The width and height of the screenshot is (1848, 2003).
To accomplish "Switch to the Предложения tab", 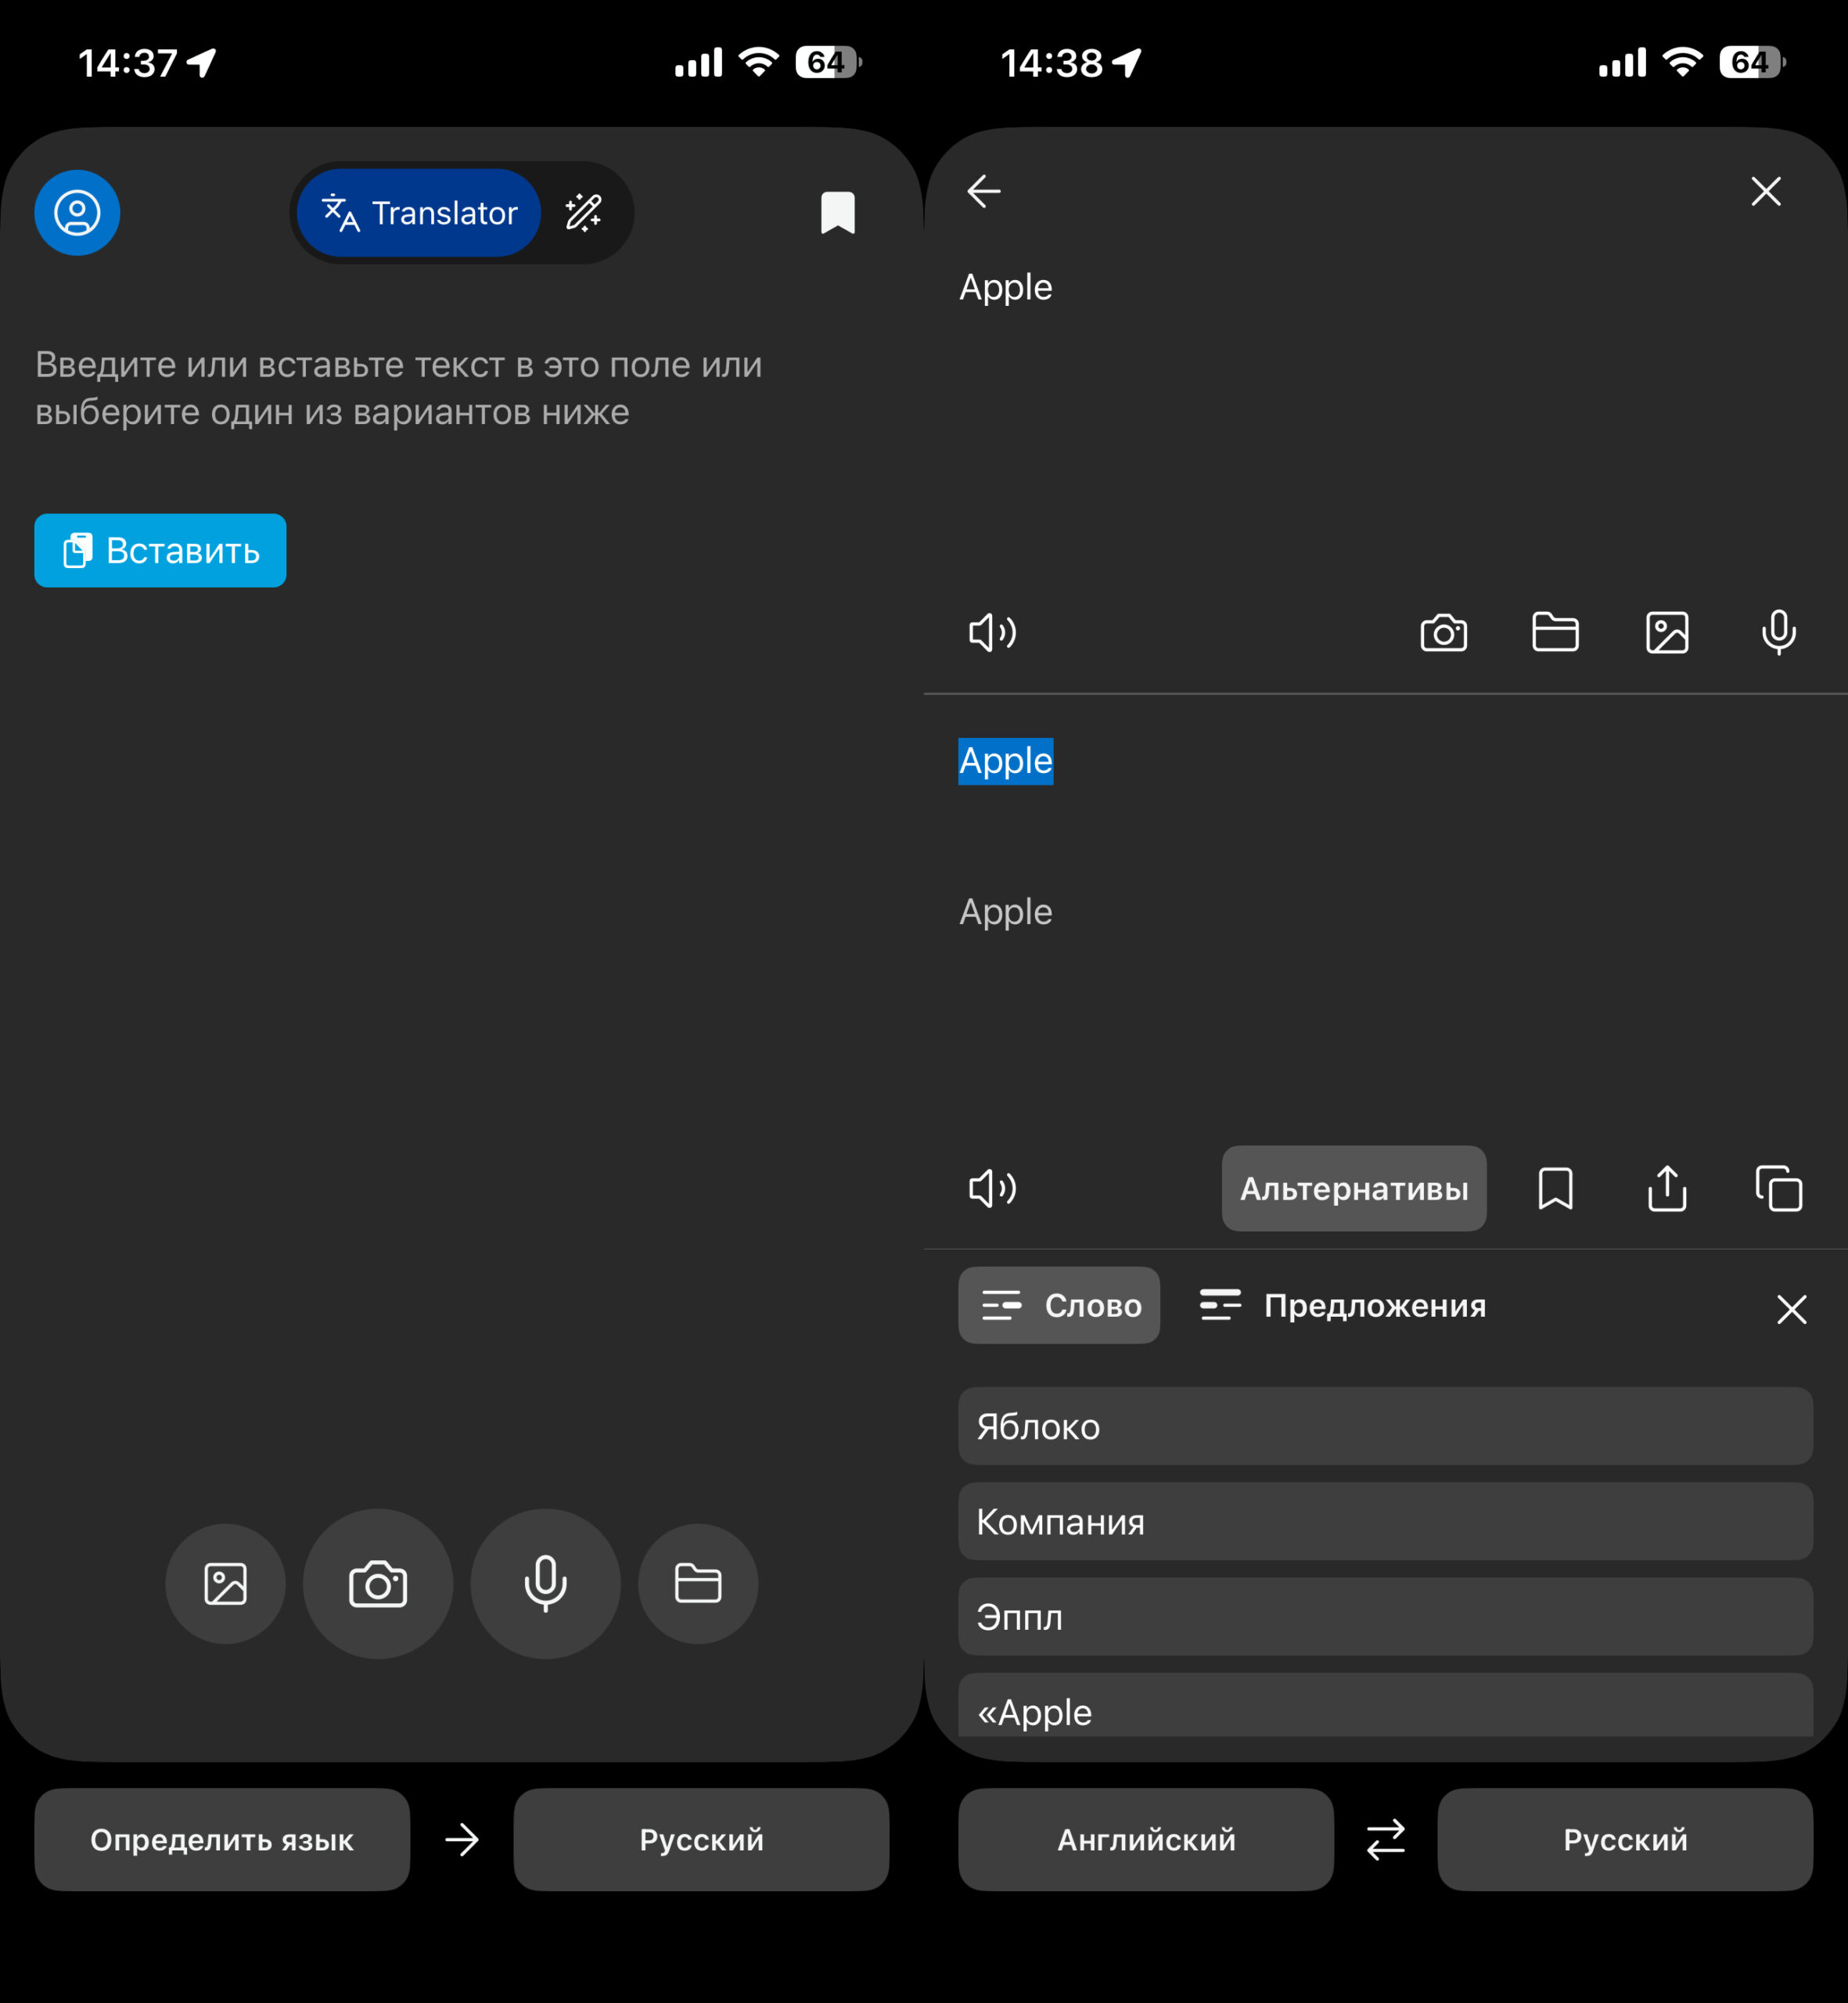I will pos(1343,1305).
